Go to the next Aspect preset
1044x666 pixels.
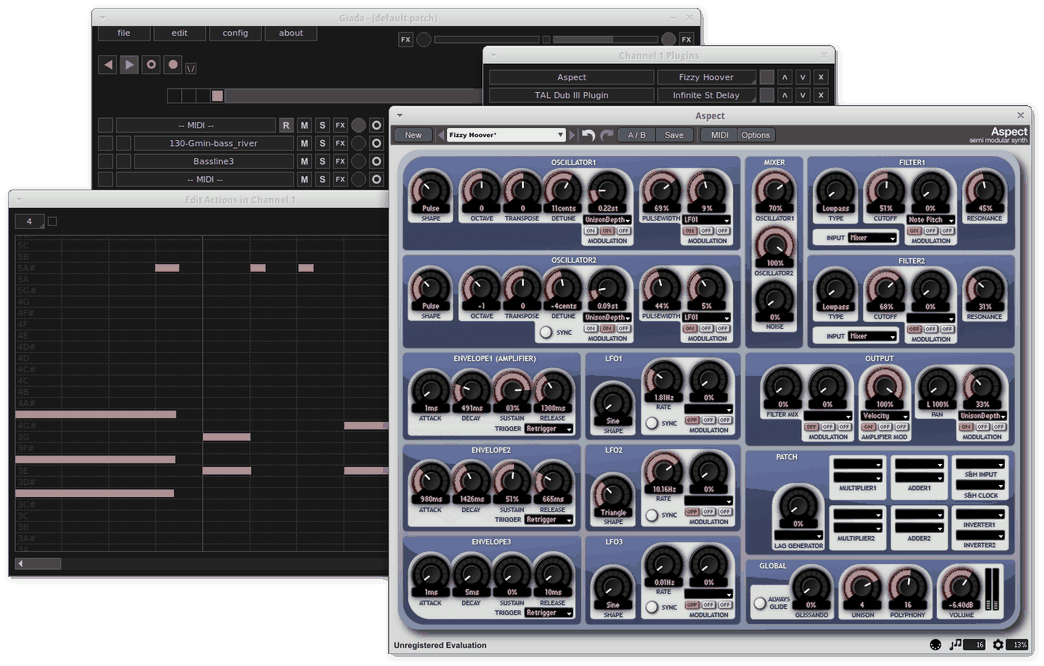(571, 135)
